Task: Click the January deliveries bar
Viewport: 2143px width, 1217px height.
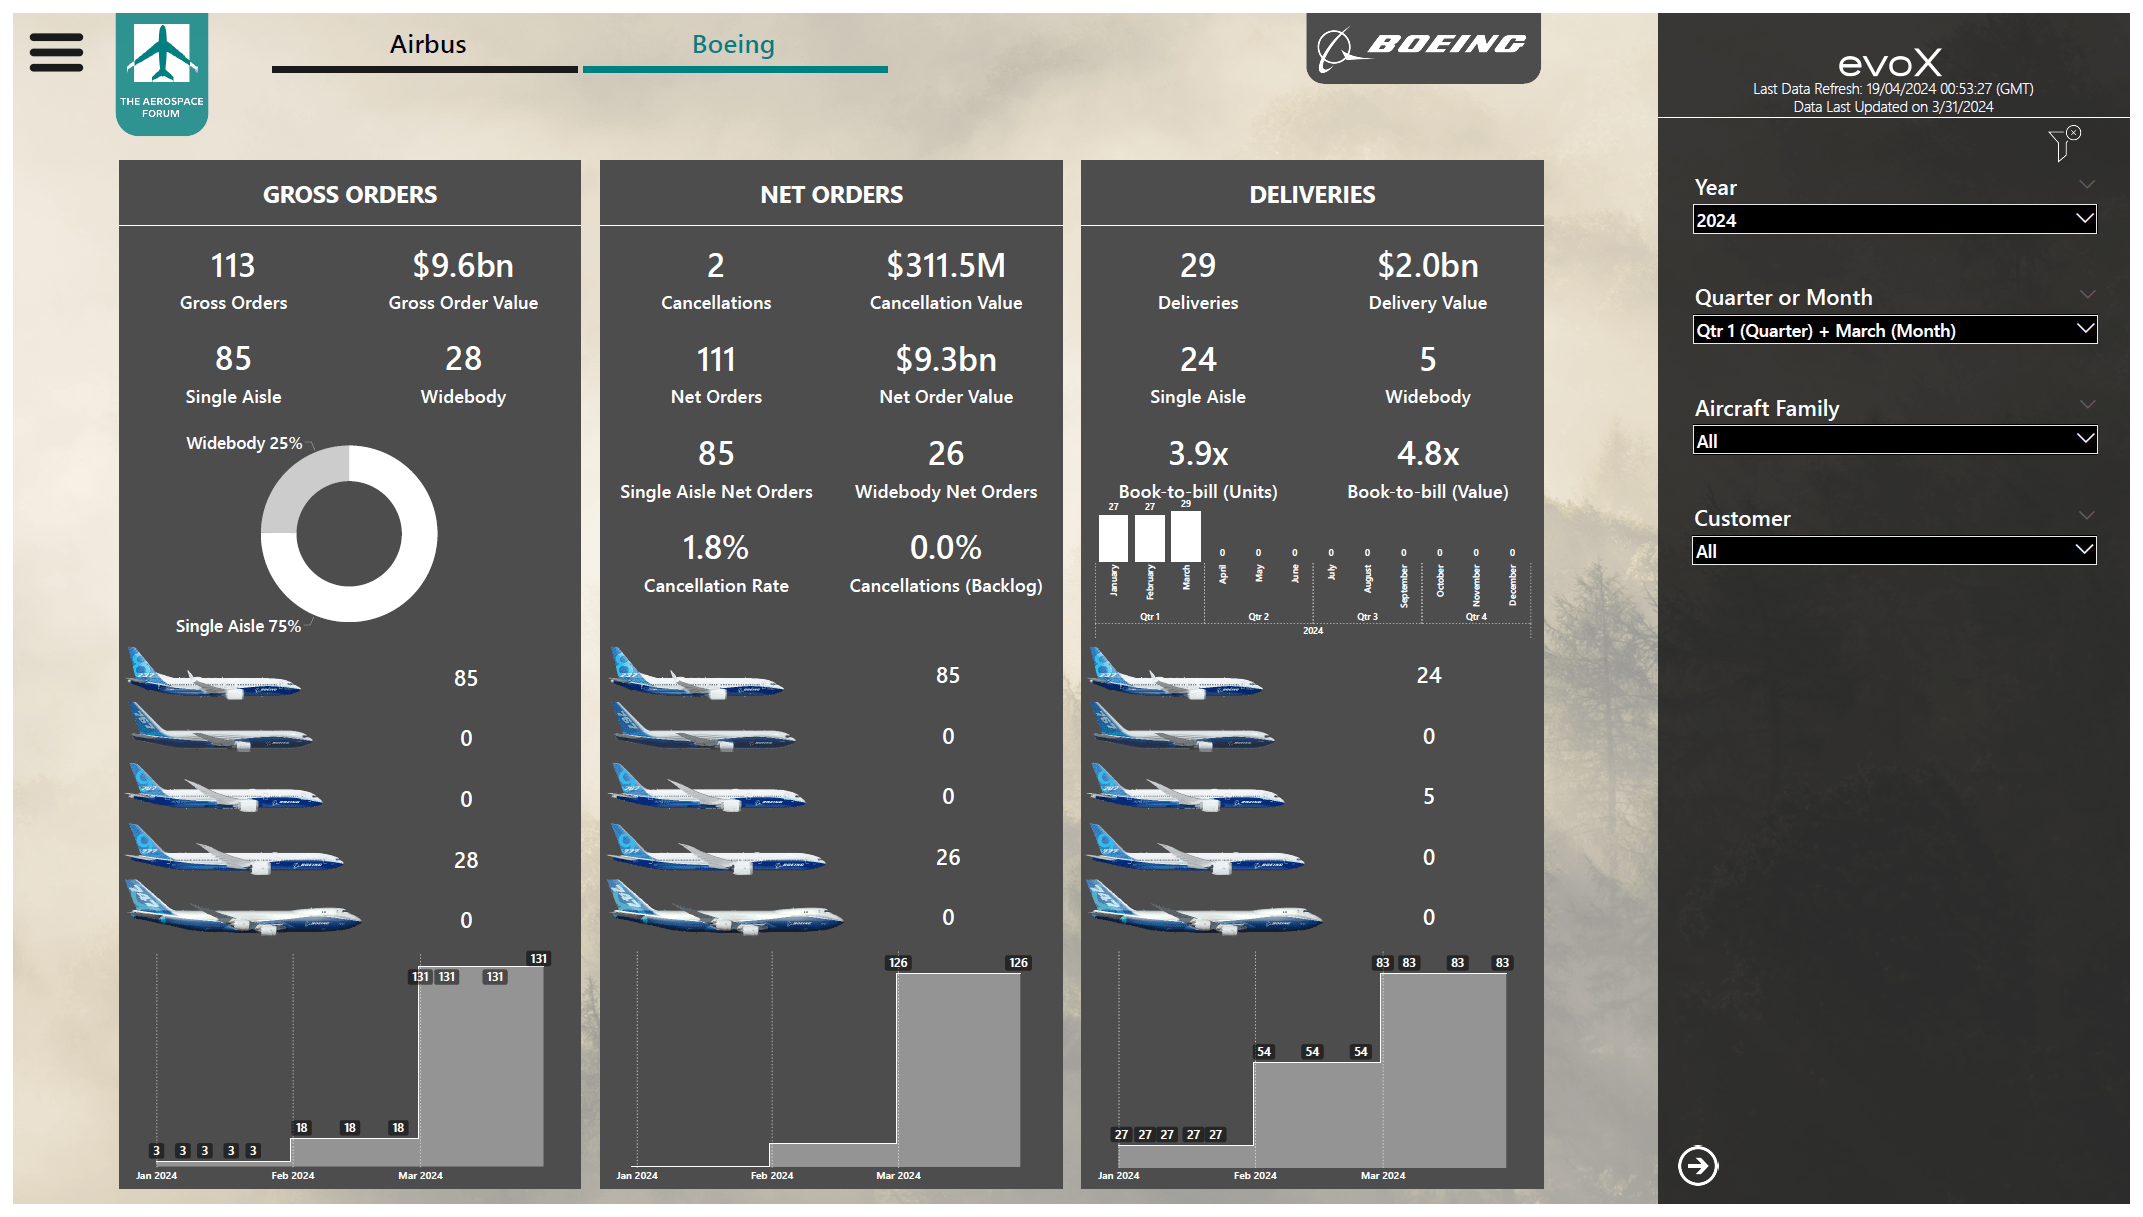Action: click(x=1113, y=538)
